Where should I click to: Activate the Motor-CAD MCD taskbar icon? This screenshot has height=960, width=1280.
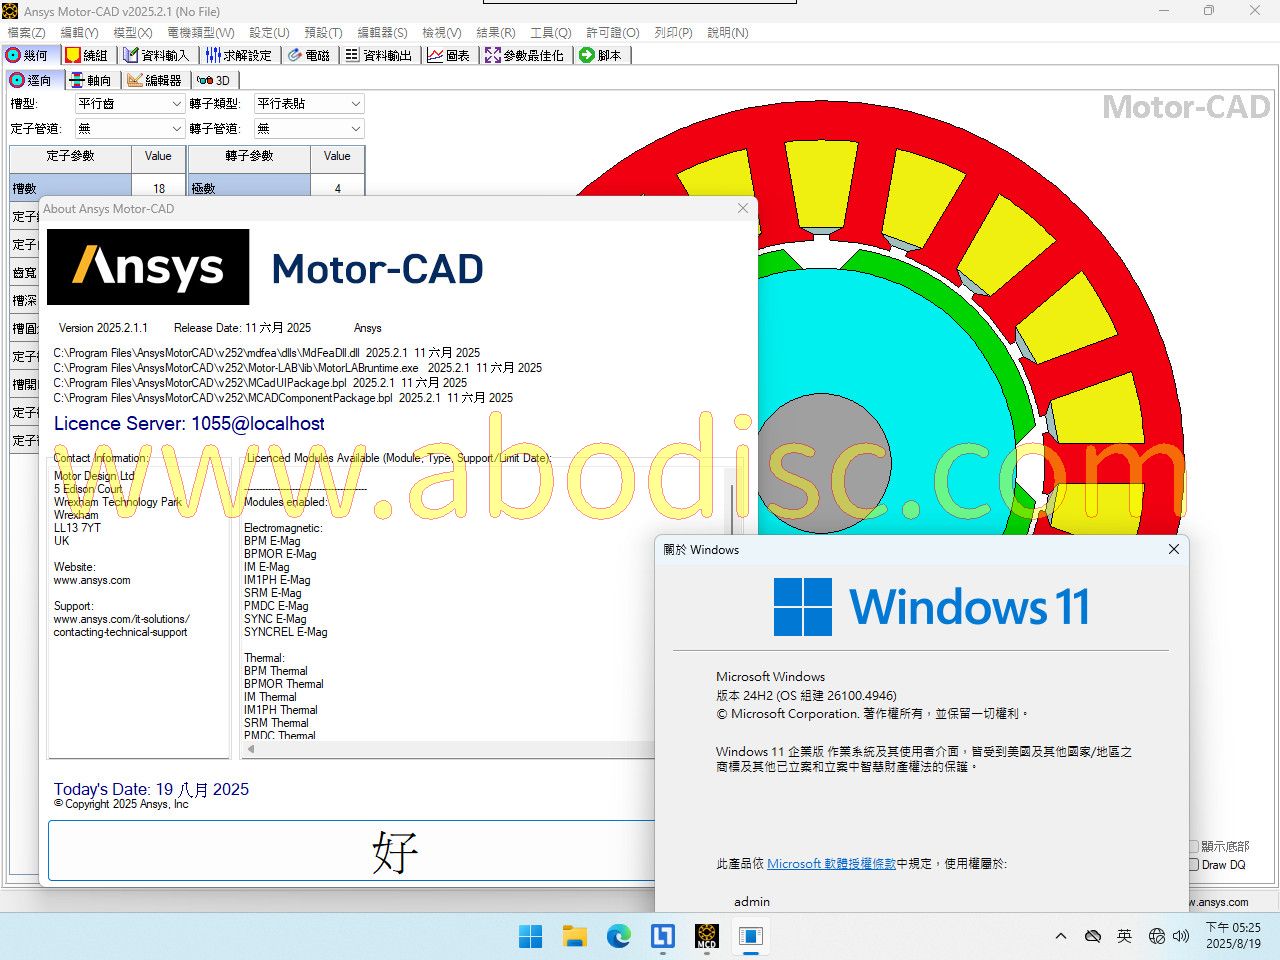[x=707, y=936]
